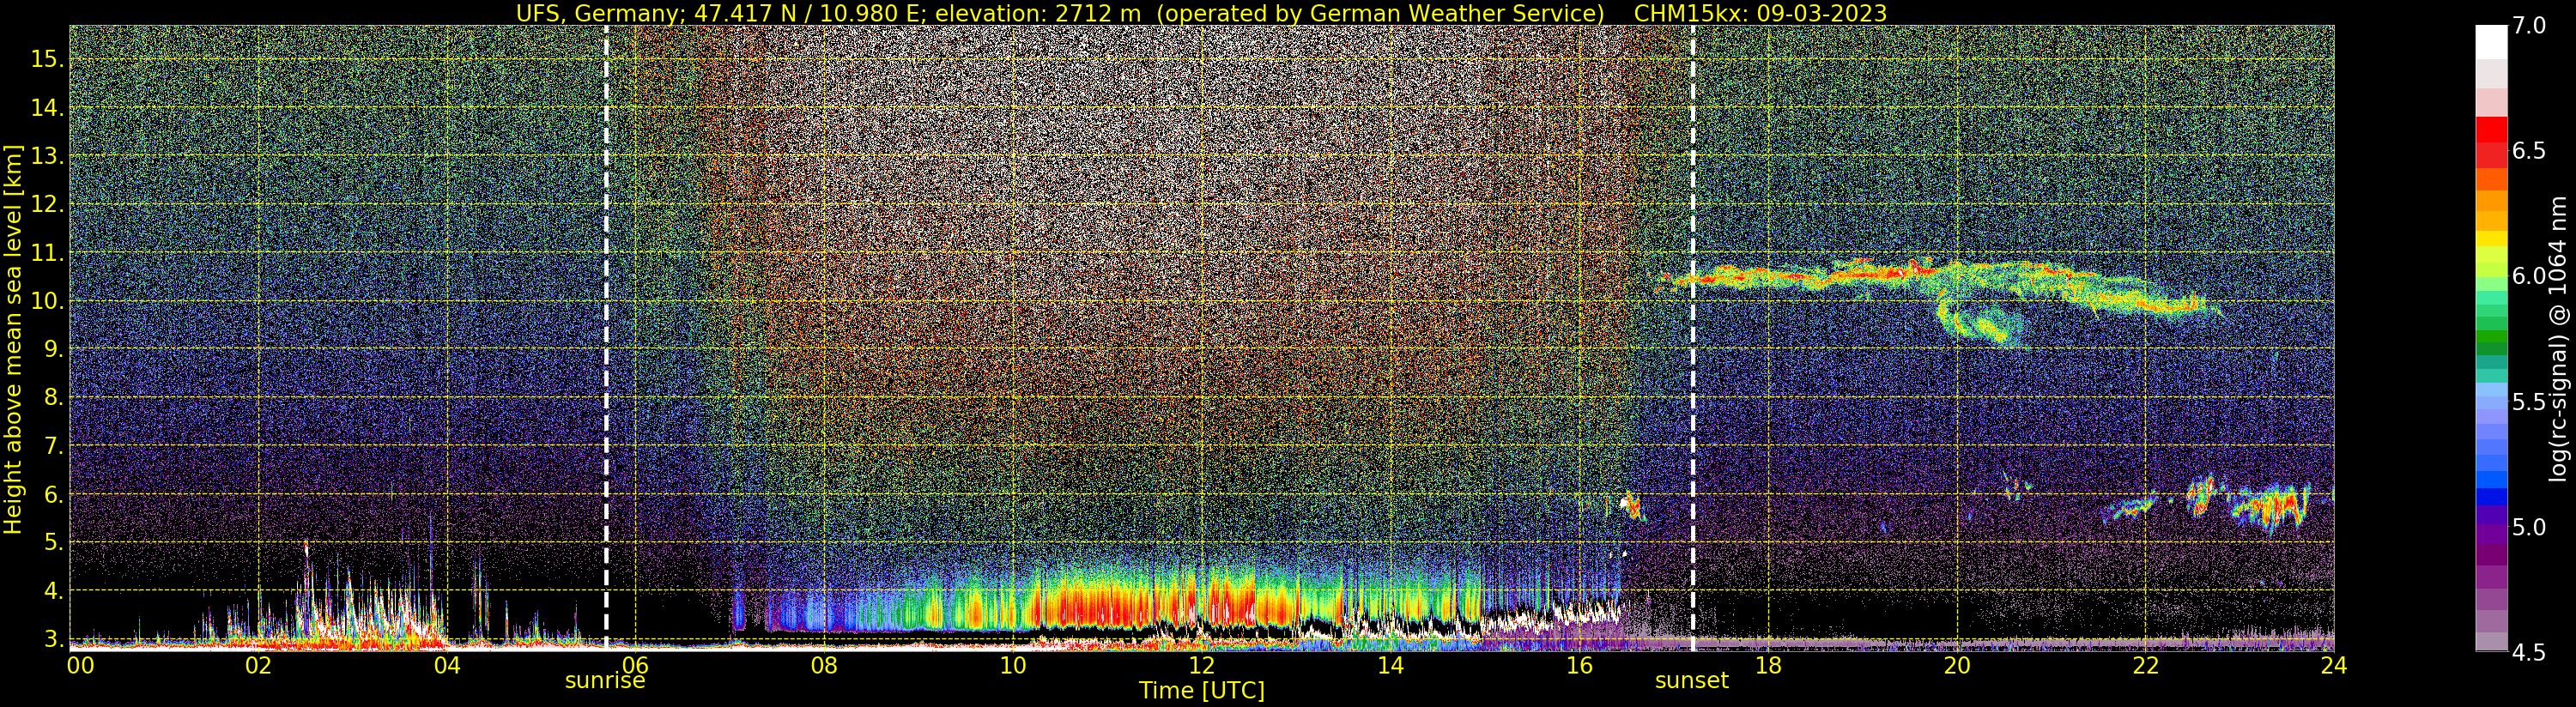Click the height axis tick "4."
The width and height of the screenshot is (2576, 707).
53,591
